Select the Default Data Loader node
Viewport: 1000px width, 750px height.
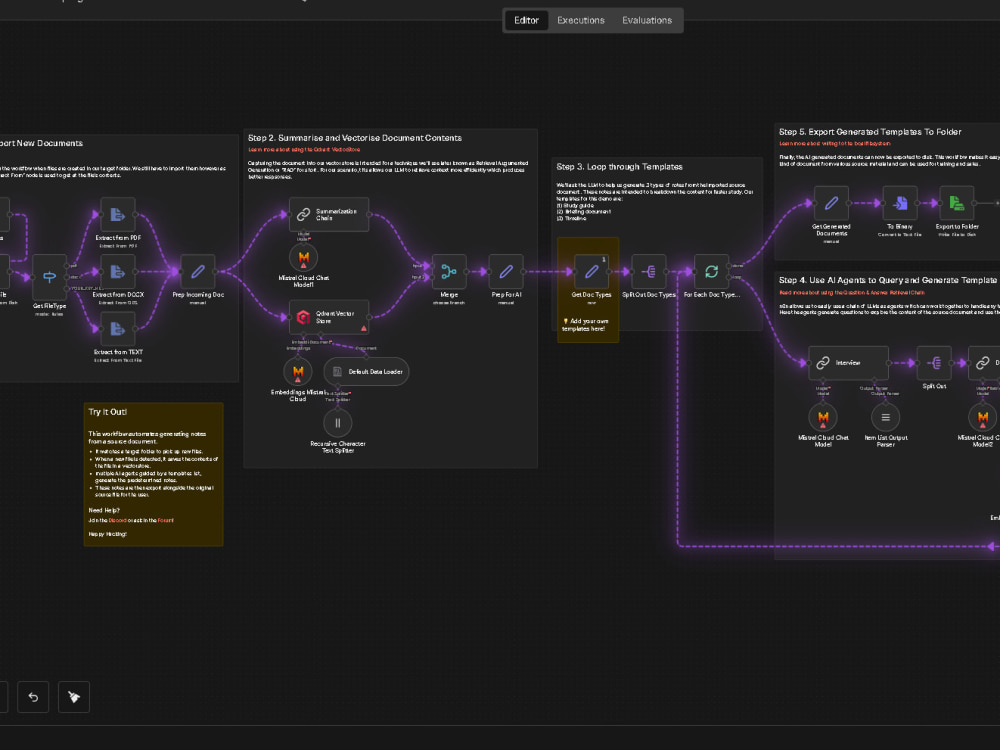(366, 372)
